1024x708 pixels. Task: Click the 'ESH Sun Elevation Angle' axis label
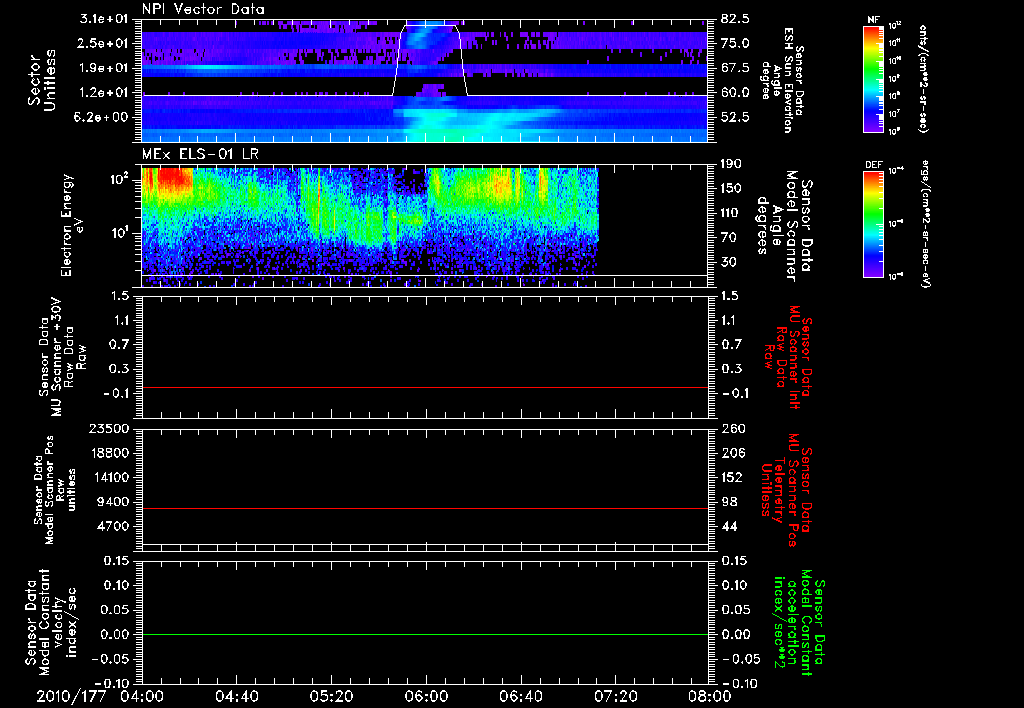coord(782,80)
